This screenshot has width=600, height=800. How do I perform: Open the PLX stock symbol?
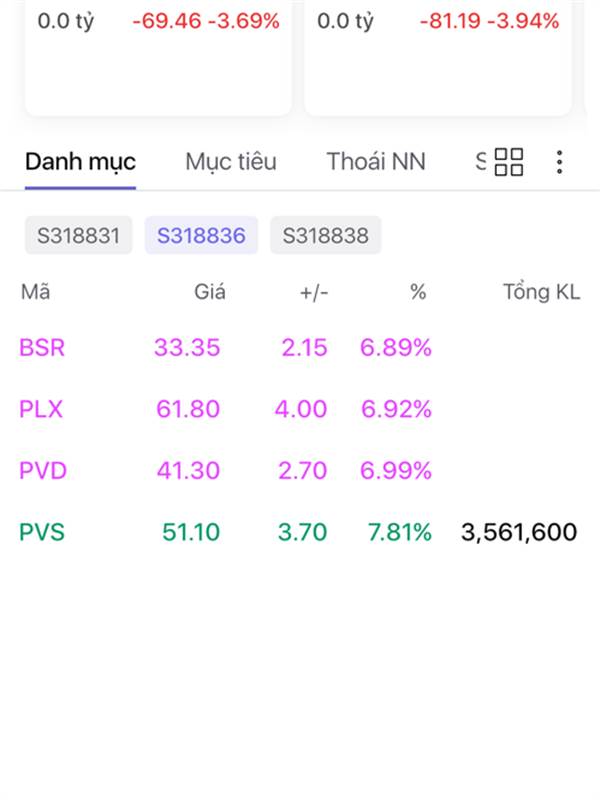click(41, 409)
